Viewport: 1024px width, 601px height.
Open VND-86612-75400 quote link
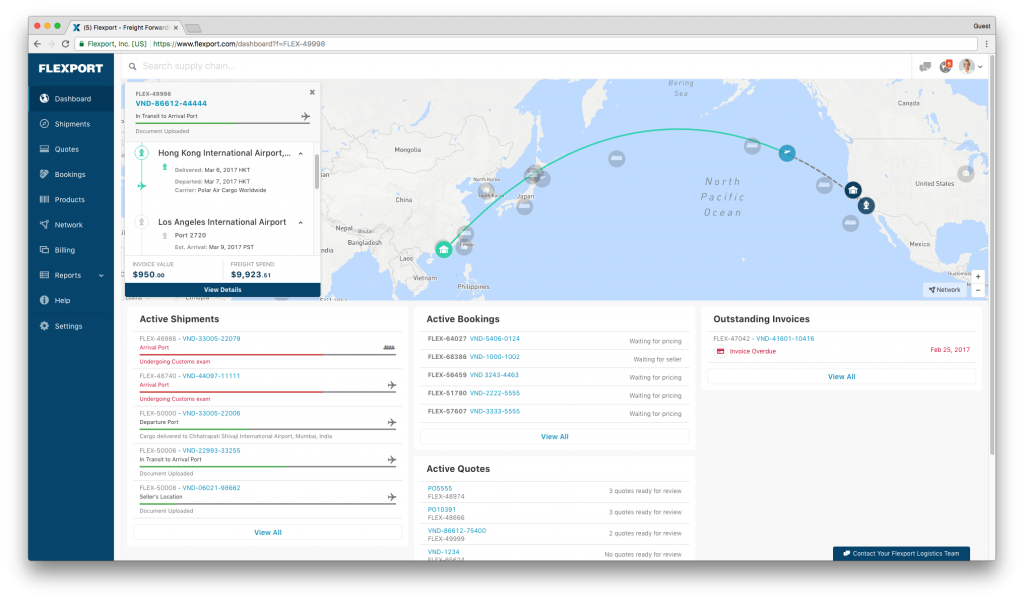tap(456, 531)
